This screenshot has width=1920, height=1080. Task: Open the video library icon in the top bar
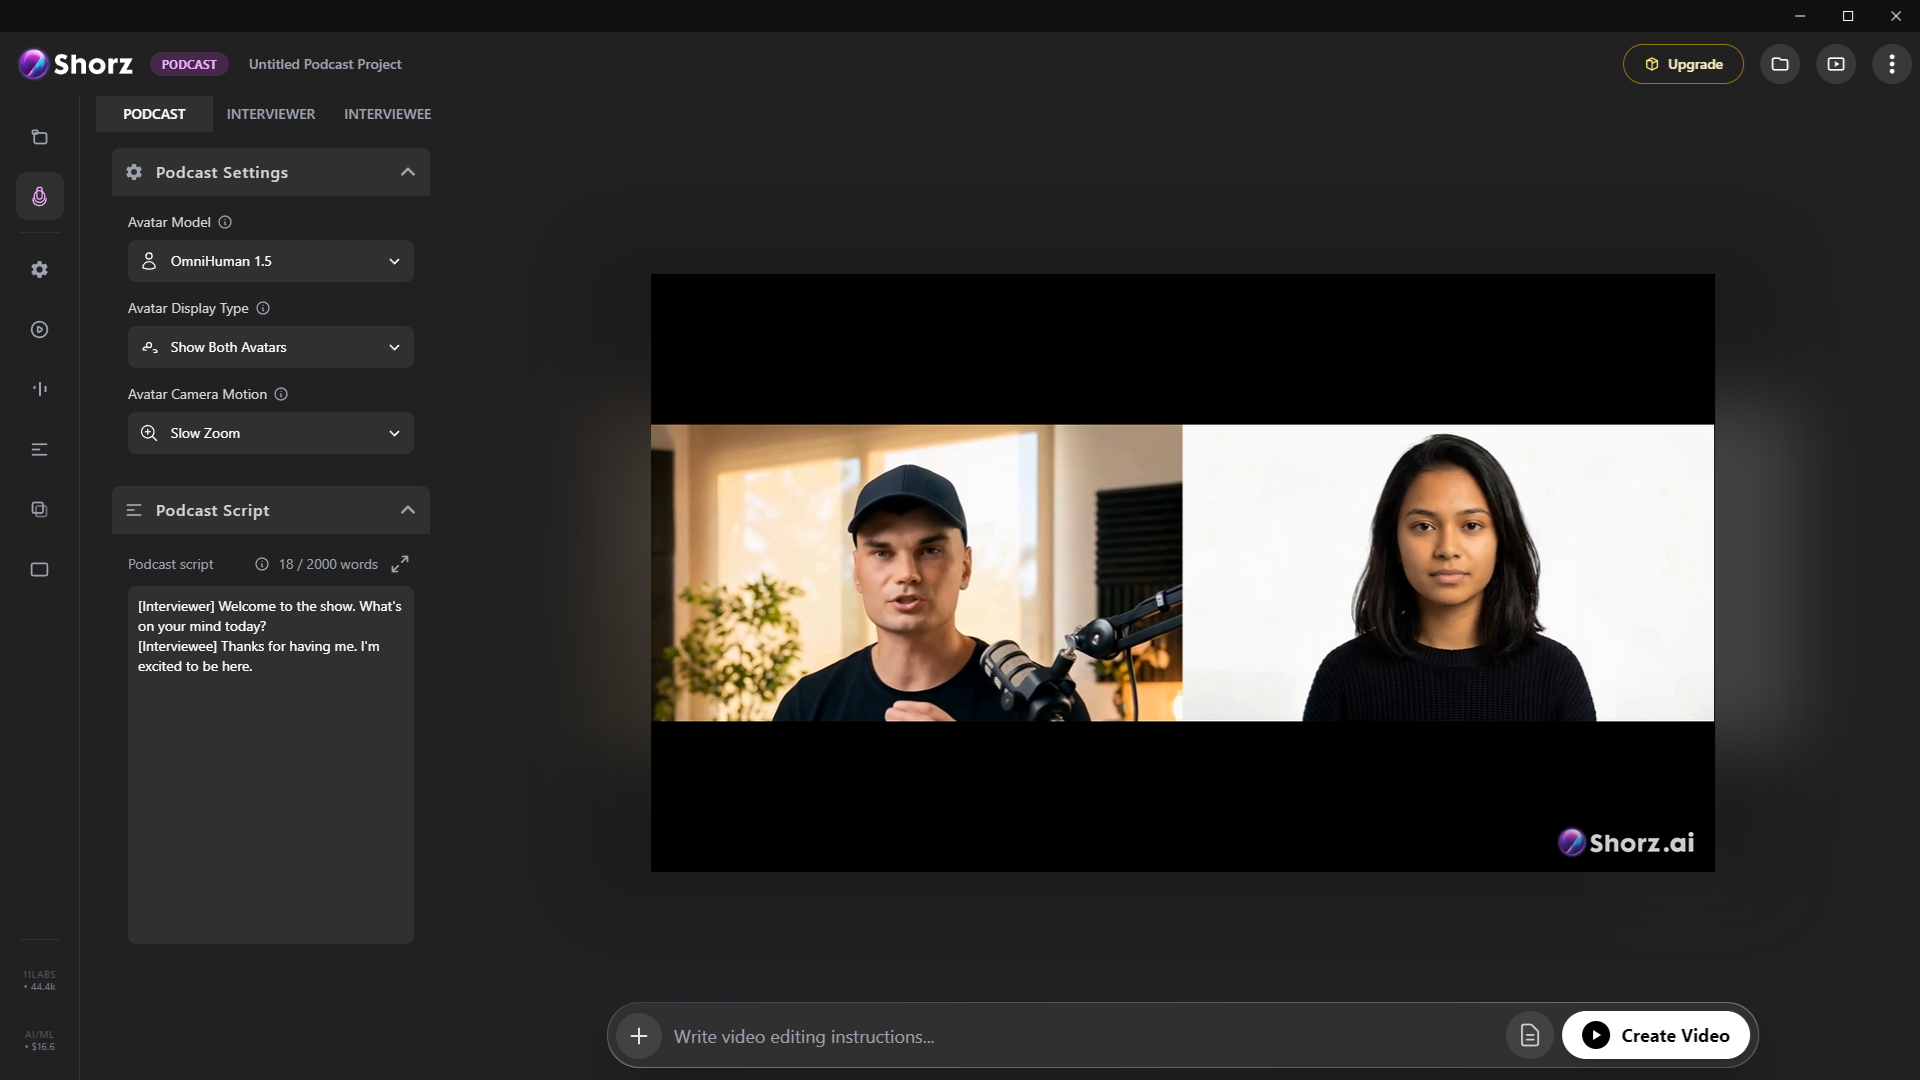1835,63
